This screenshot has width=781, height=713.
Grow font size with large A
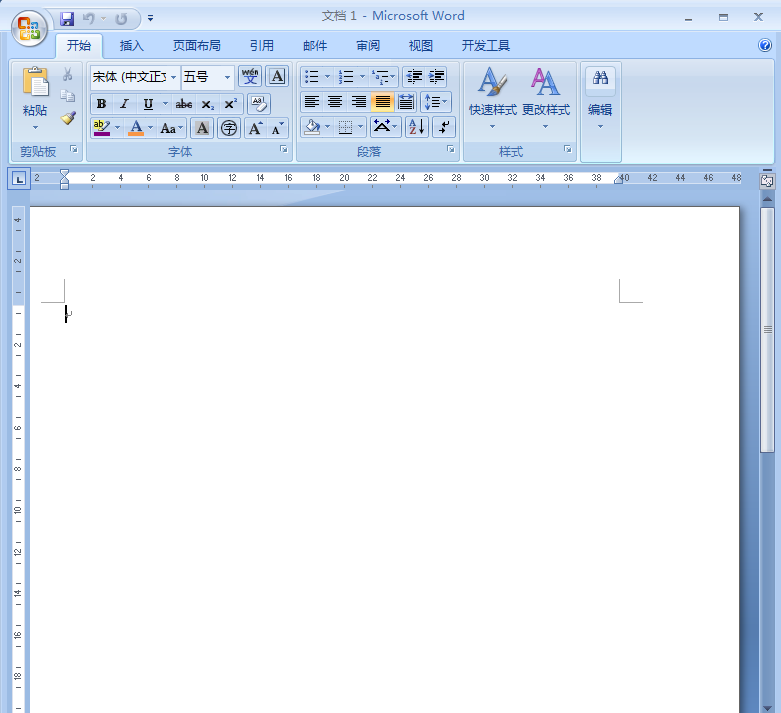click(256, 129)
